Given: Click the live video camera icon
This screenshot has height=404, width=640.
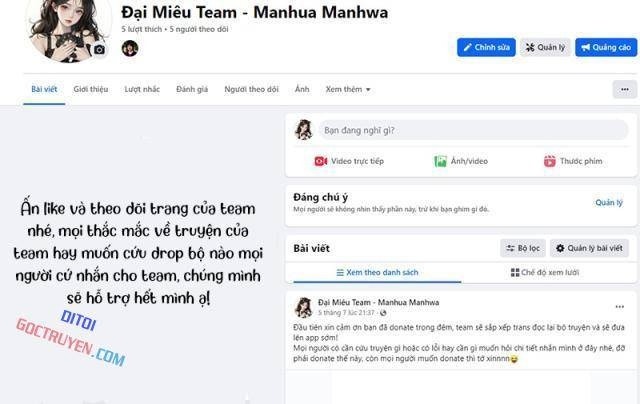Looking at the screenshot, I should click(321, 161).
